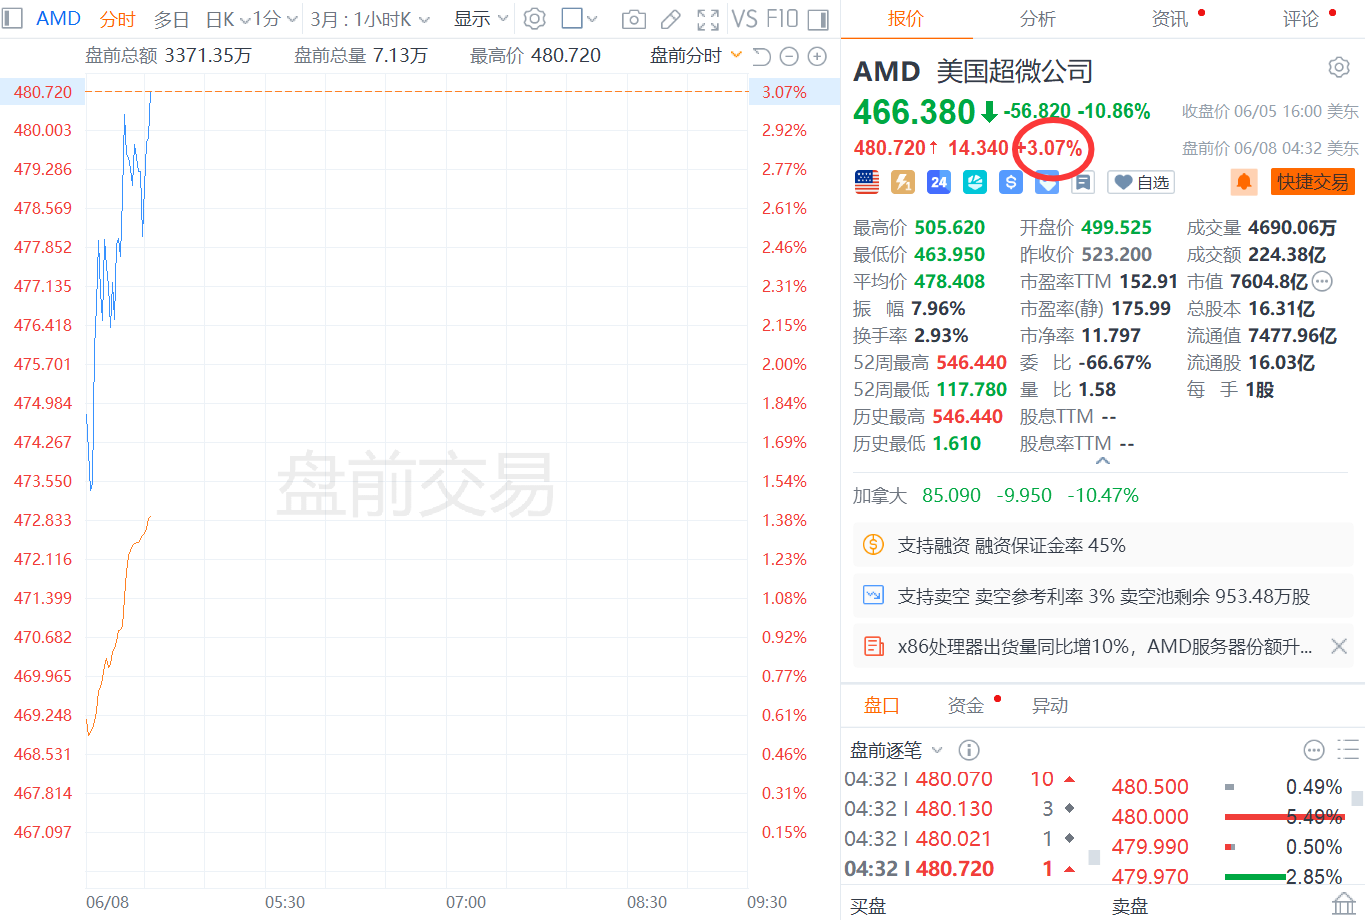Set a price alert with bell icon

coord(1244,182)
